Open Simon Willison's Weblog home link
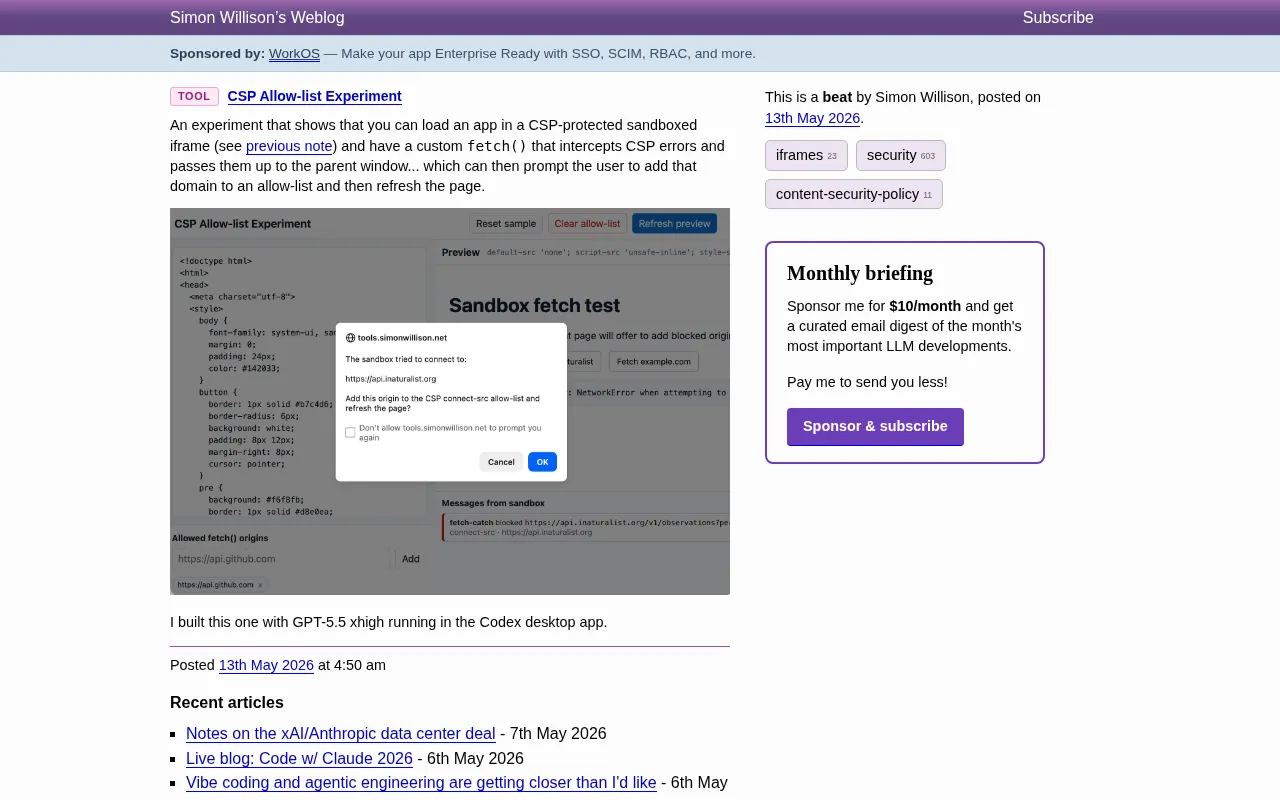This screenshot has width=1280, height=800. click(x=257, y=17)
